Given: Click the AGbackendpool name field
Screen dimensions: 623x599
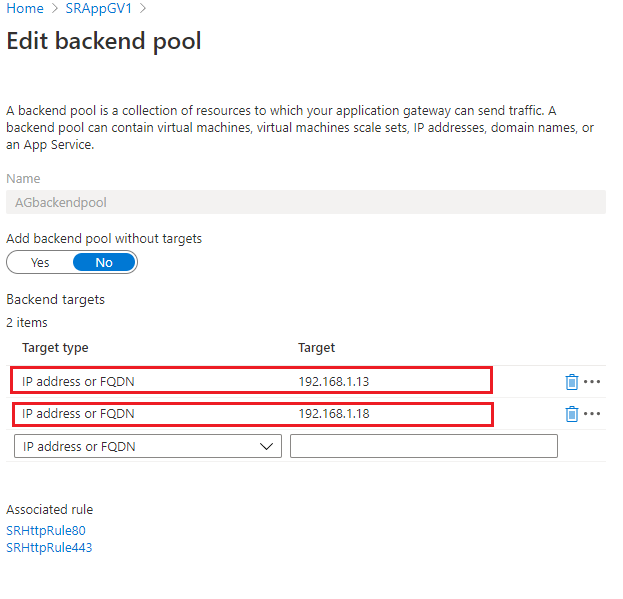Looking at the screenshot, I should pyautogui.click(x=305, y=202).
